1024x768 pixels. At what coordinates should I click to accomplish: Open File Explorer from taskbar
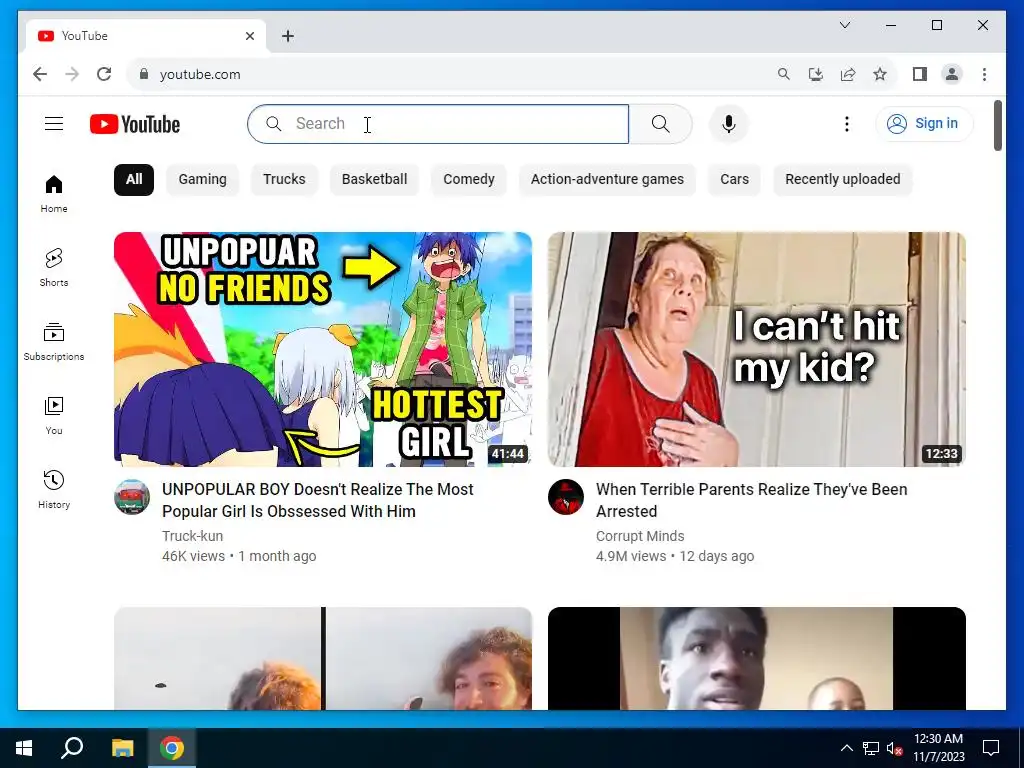(122, 748)
